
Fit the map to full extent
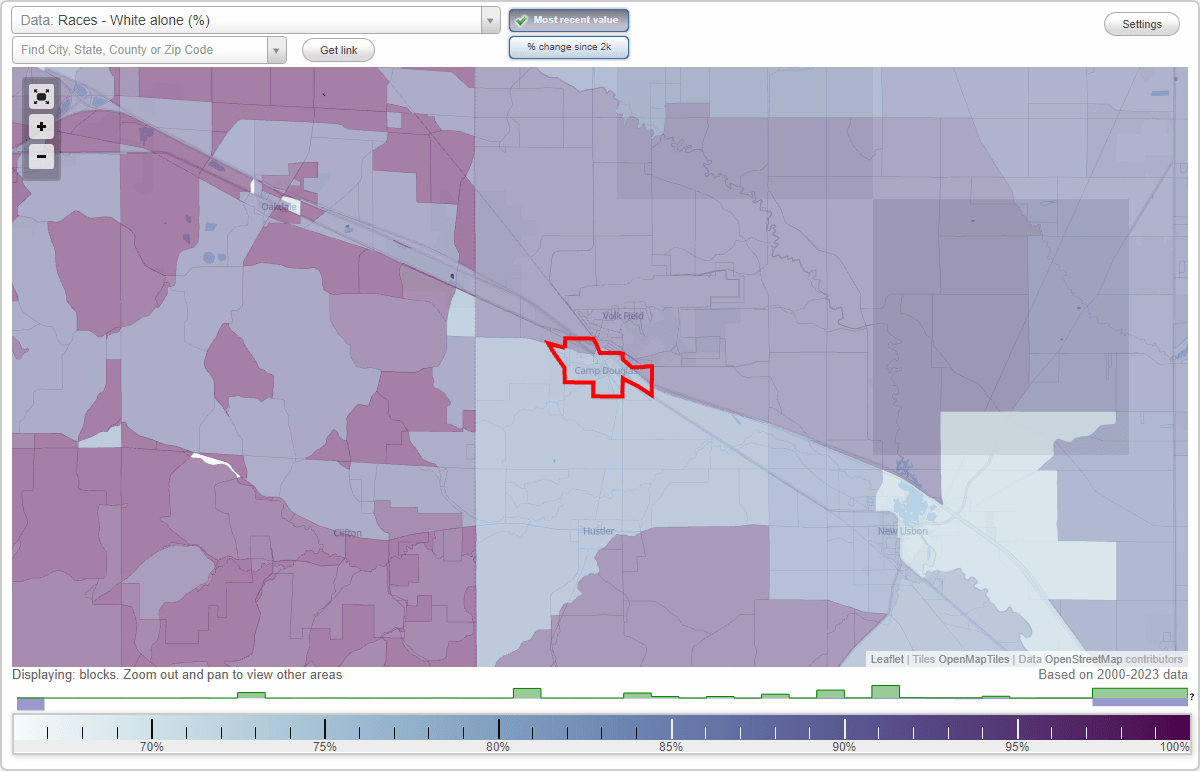[41, 96]
